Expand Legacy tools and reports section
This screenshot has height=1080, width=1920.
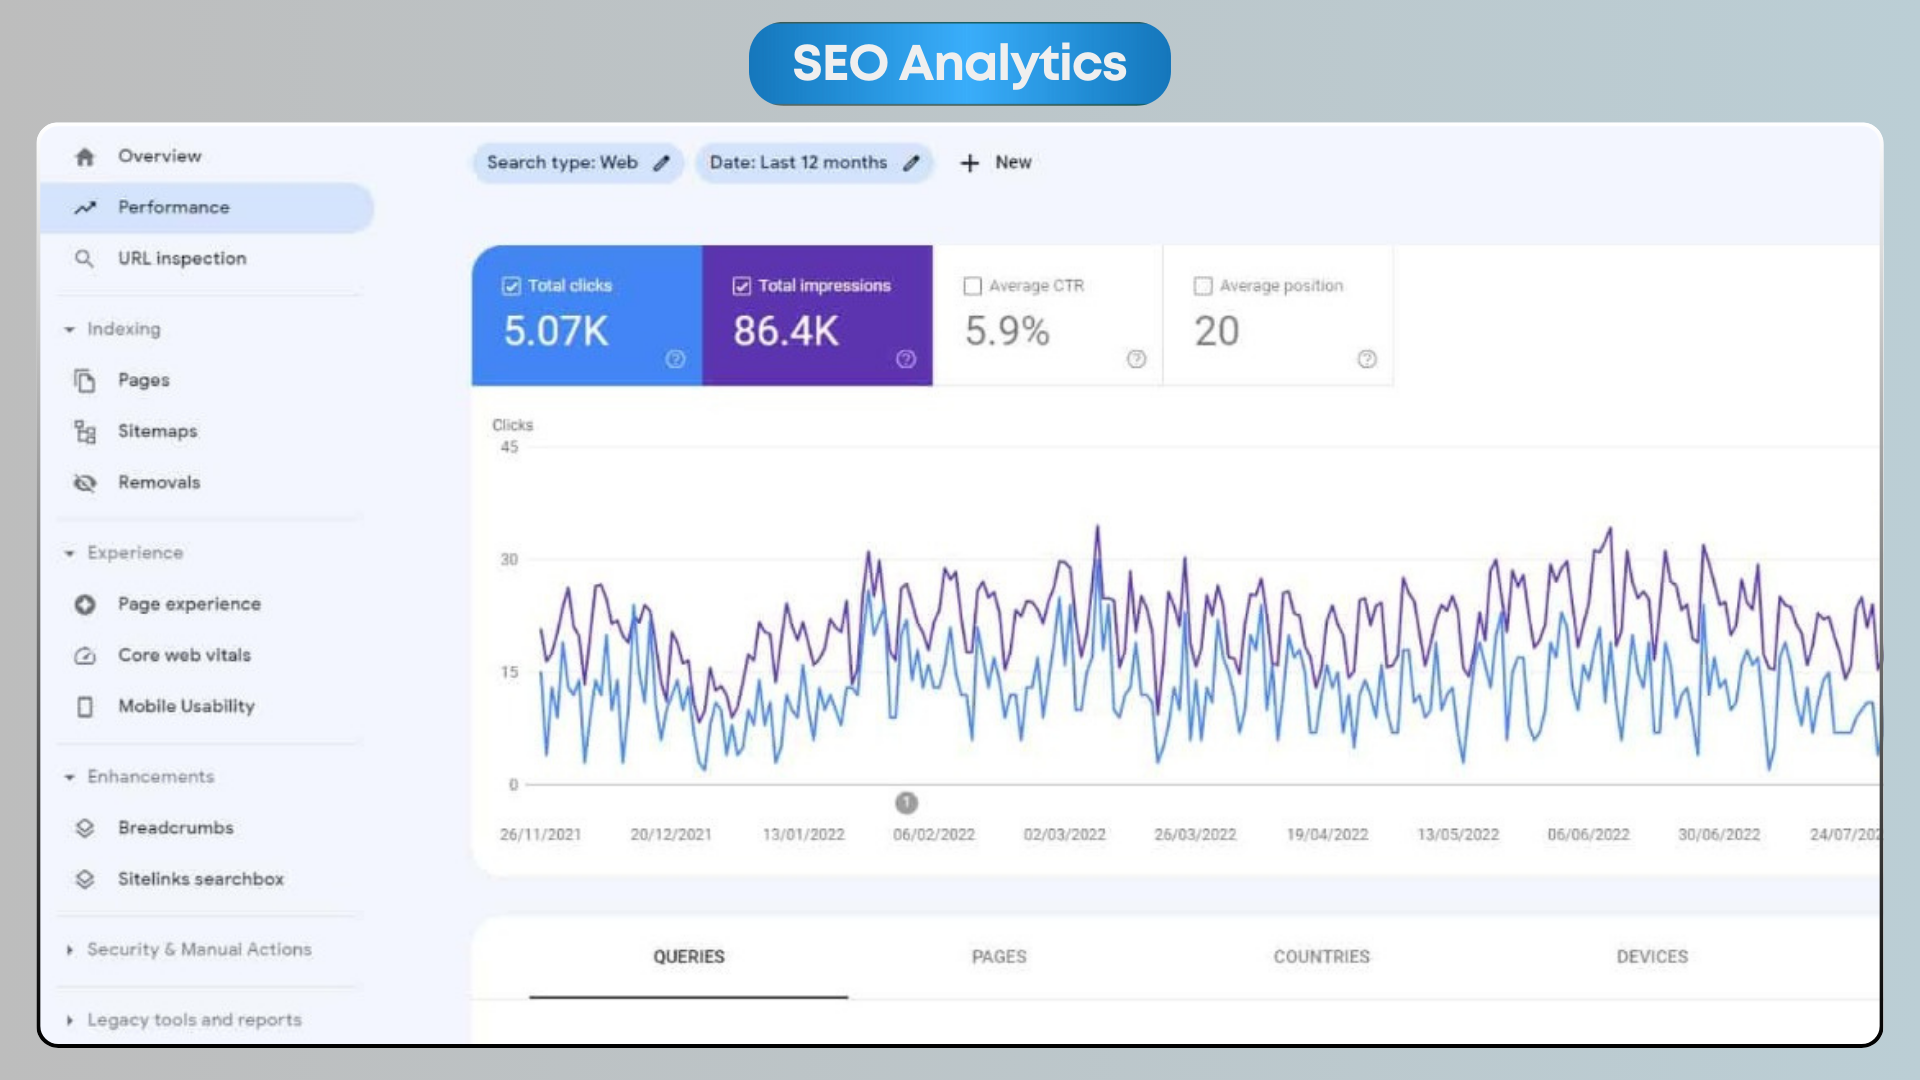[x=69, y=1021]
